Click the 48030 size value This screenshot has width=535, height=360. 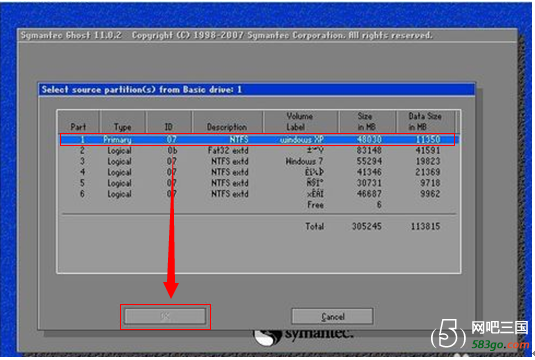click(369, 140)
